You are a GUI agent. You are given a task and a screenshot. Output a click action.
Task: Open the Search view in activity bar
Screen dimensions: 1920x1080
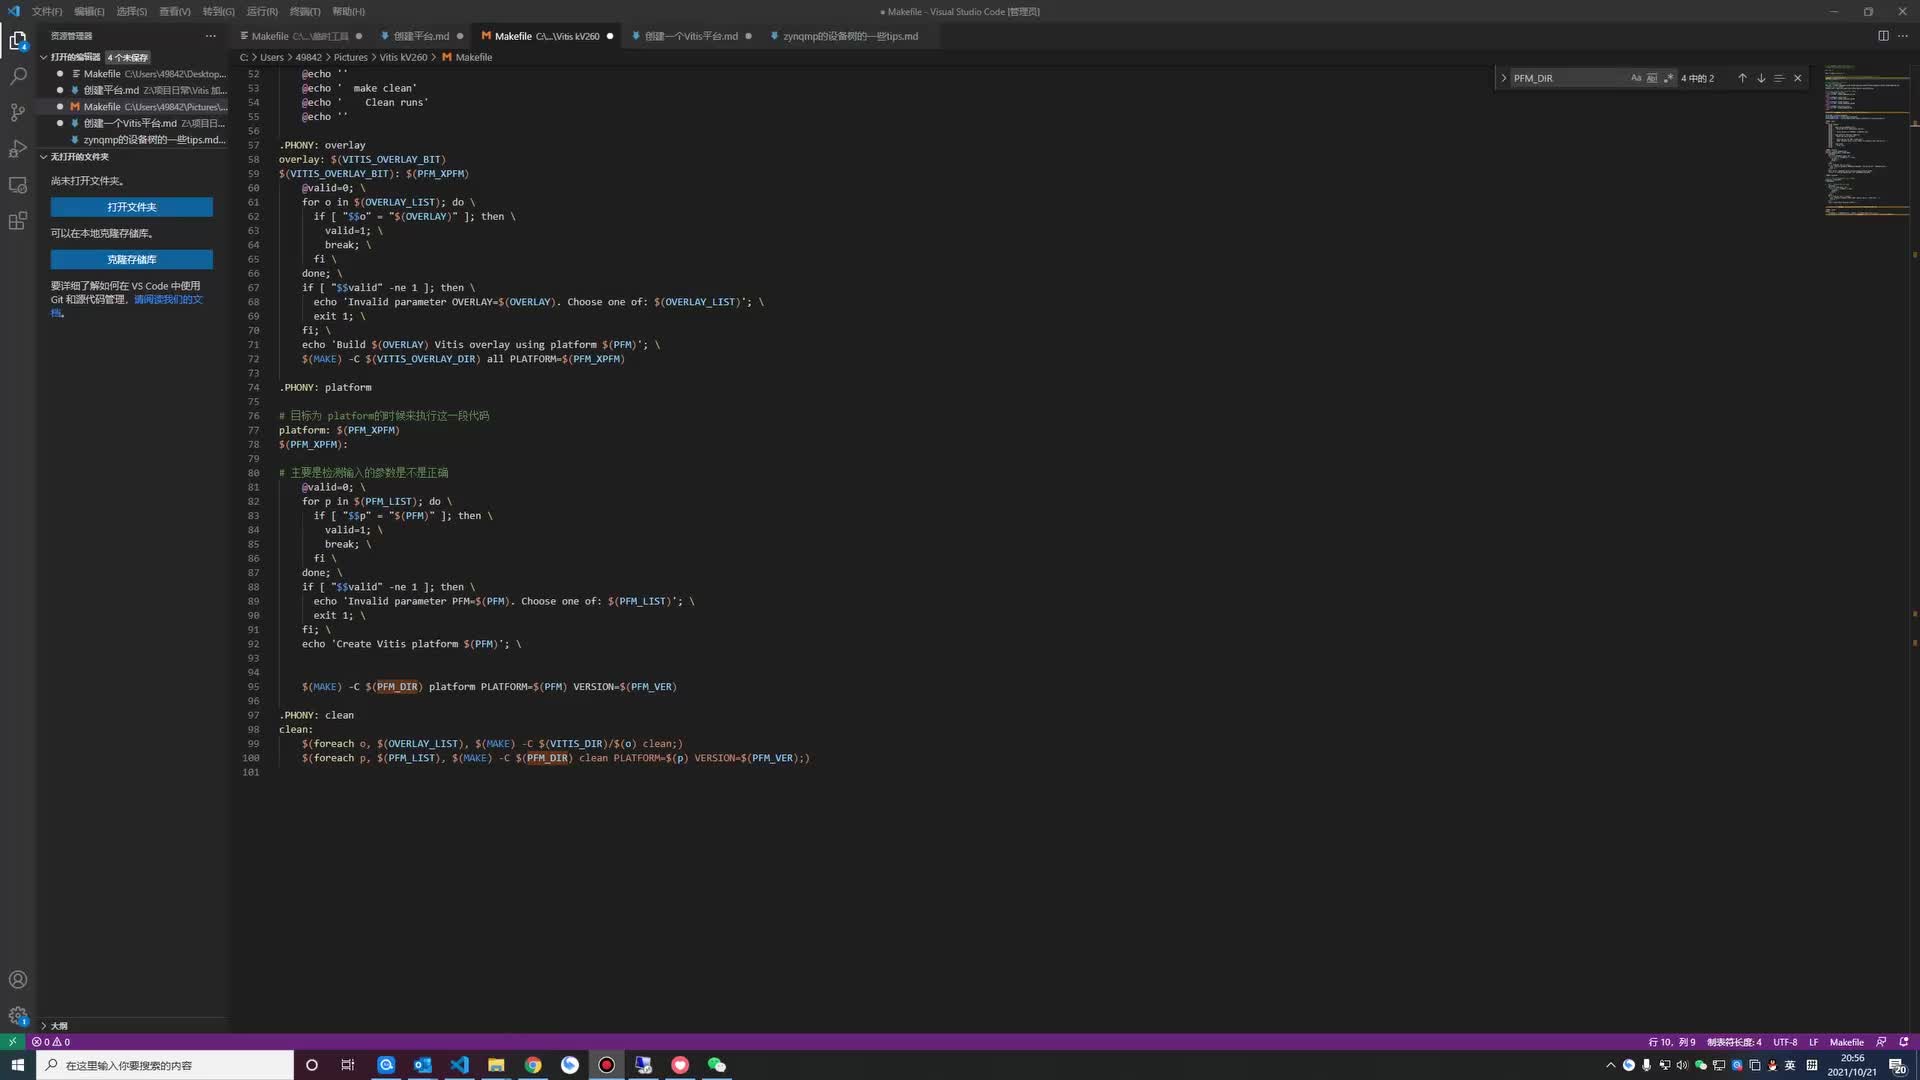[18, 76]
